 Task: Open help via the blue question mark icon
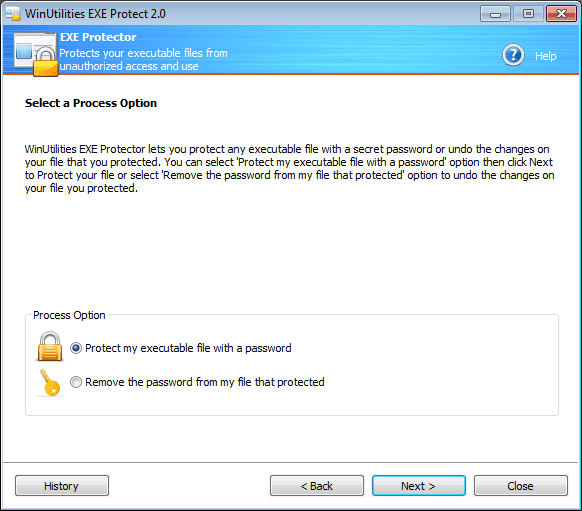click(x=513, y=55)
